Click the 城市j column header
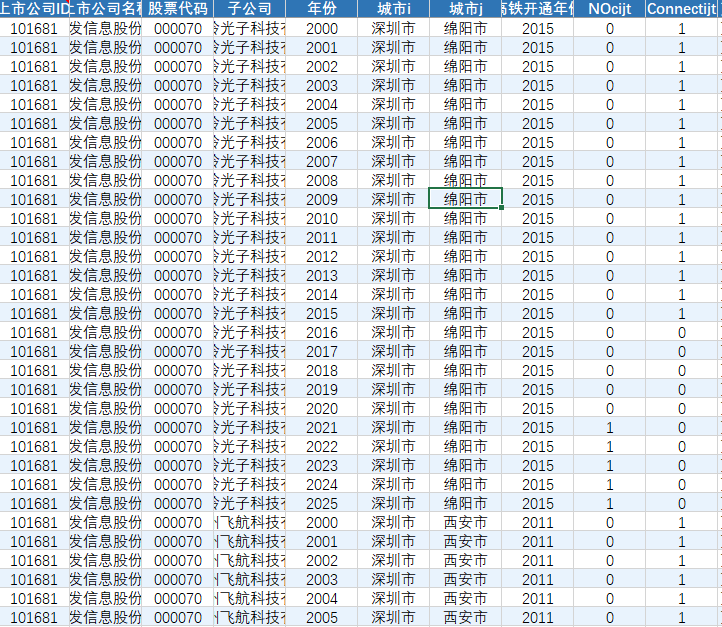 pos(465,9)
